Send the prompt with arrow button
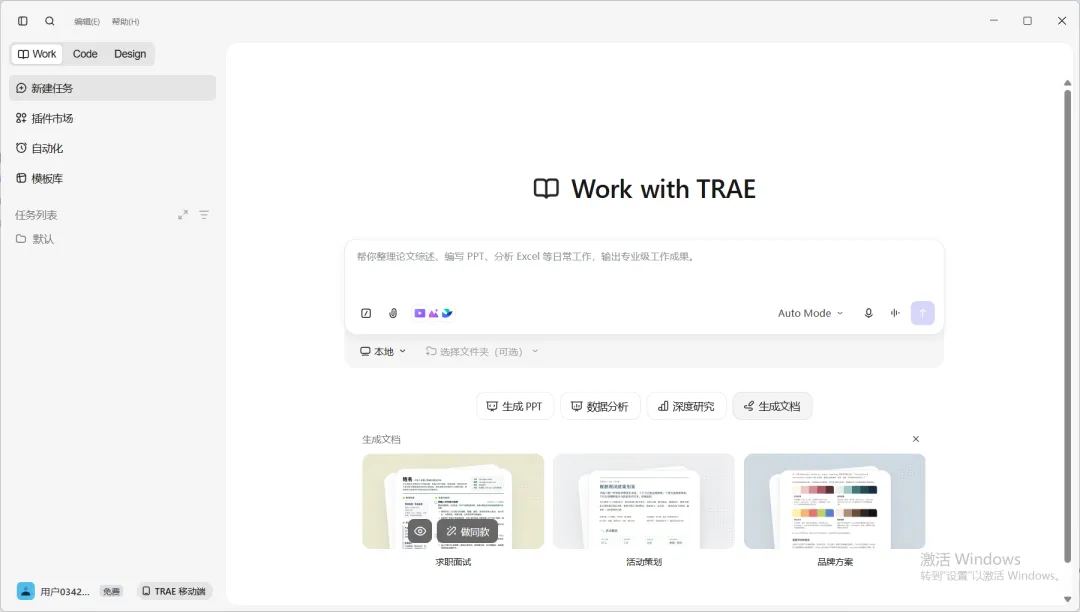Viewport: 1080px width, 612px height. [x=922, y=313]
